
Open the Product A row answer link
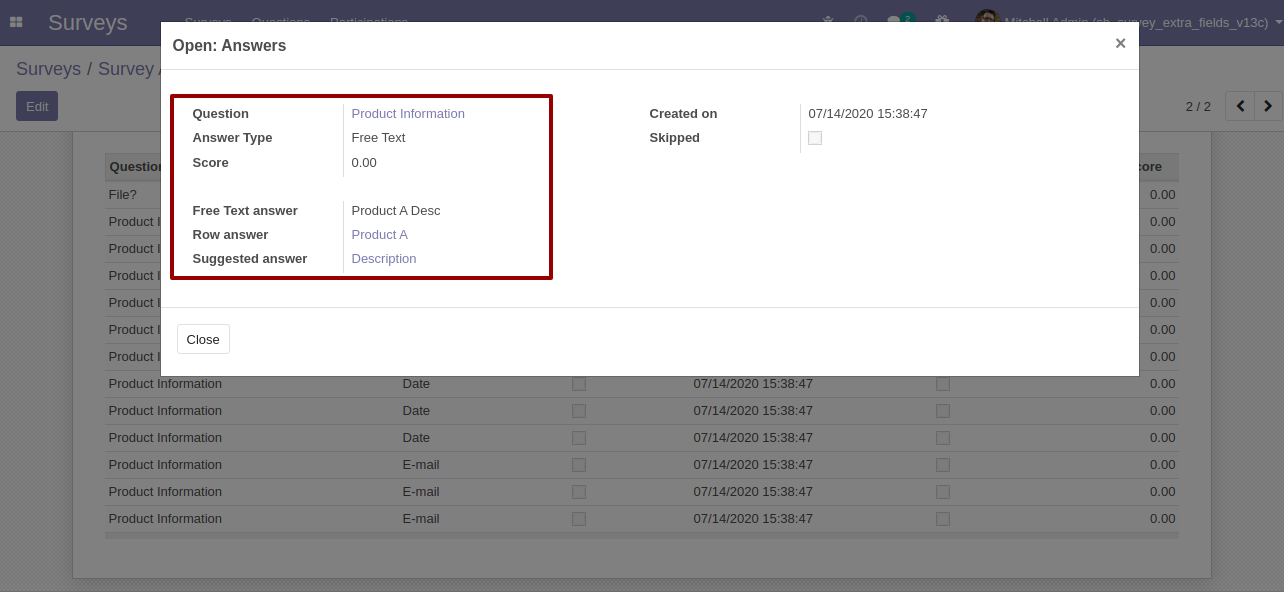(x=379, y=235)
